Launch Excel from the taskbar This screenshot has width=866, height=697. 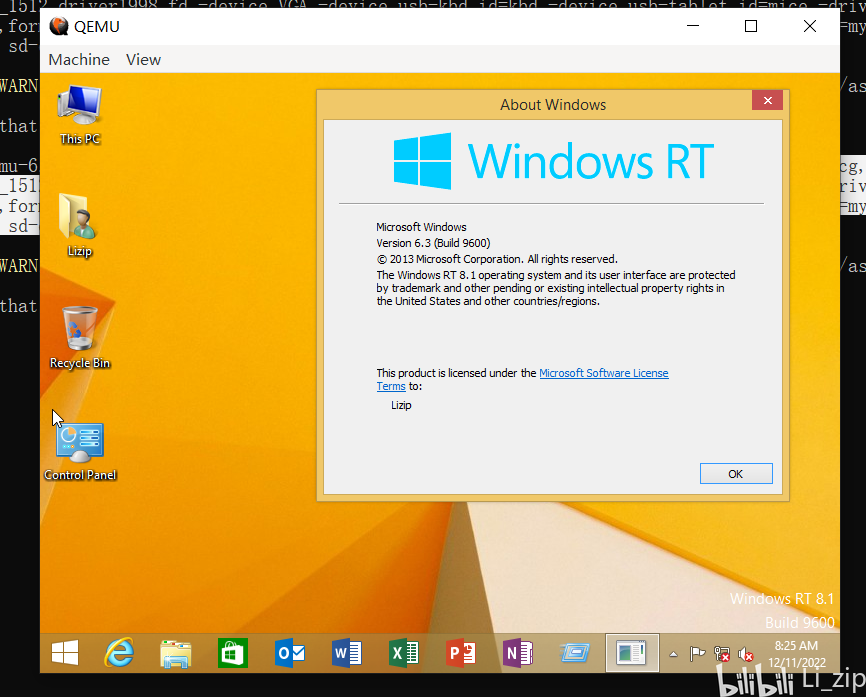404,653
